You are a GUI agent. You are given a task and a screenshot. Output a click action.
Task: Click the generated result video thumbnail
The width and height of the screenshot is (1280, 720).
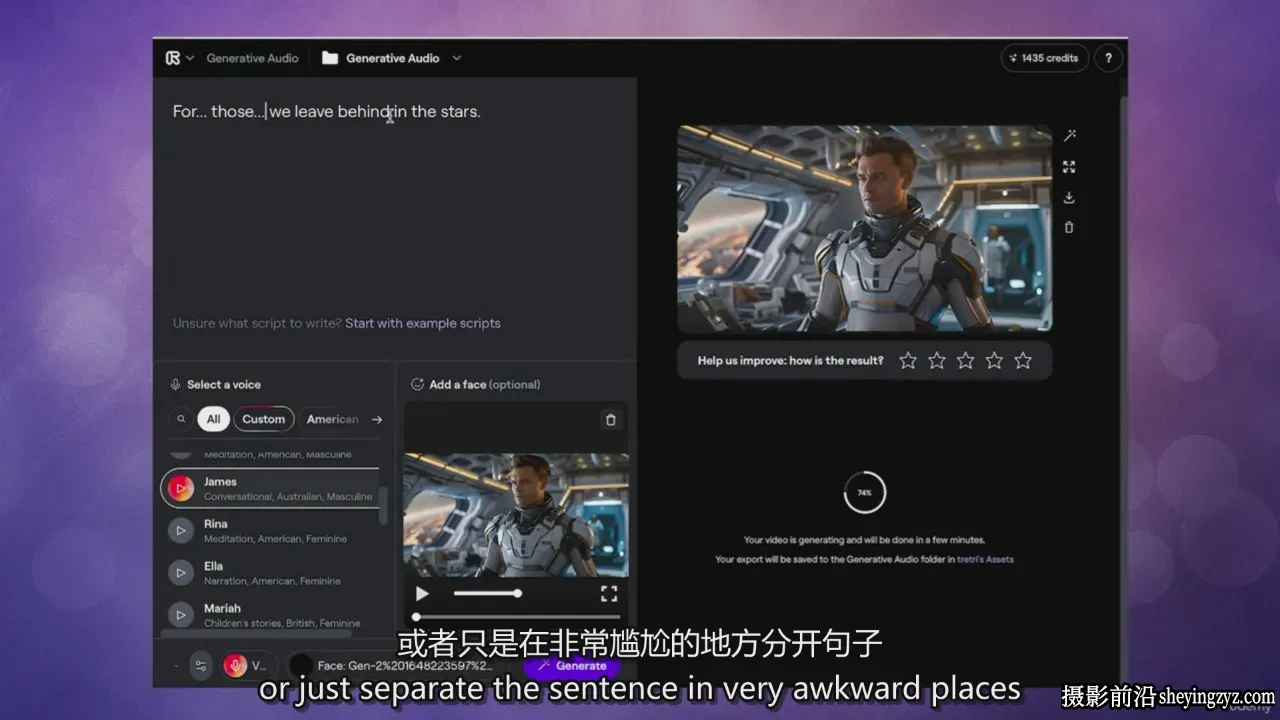865,229
